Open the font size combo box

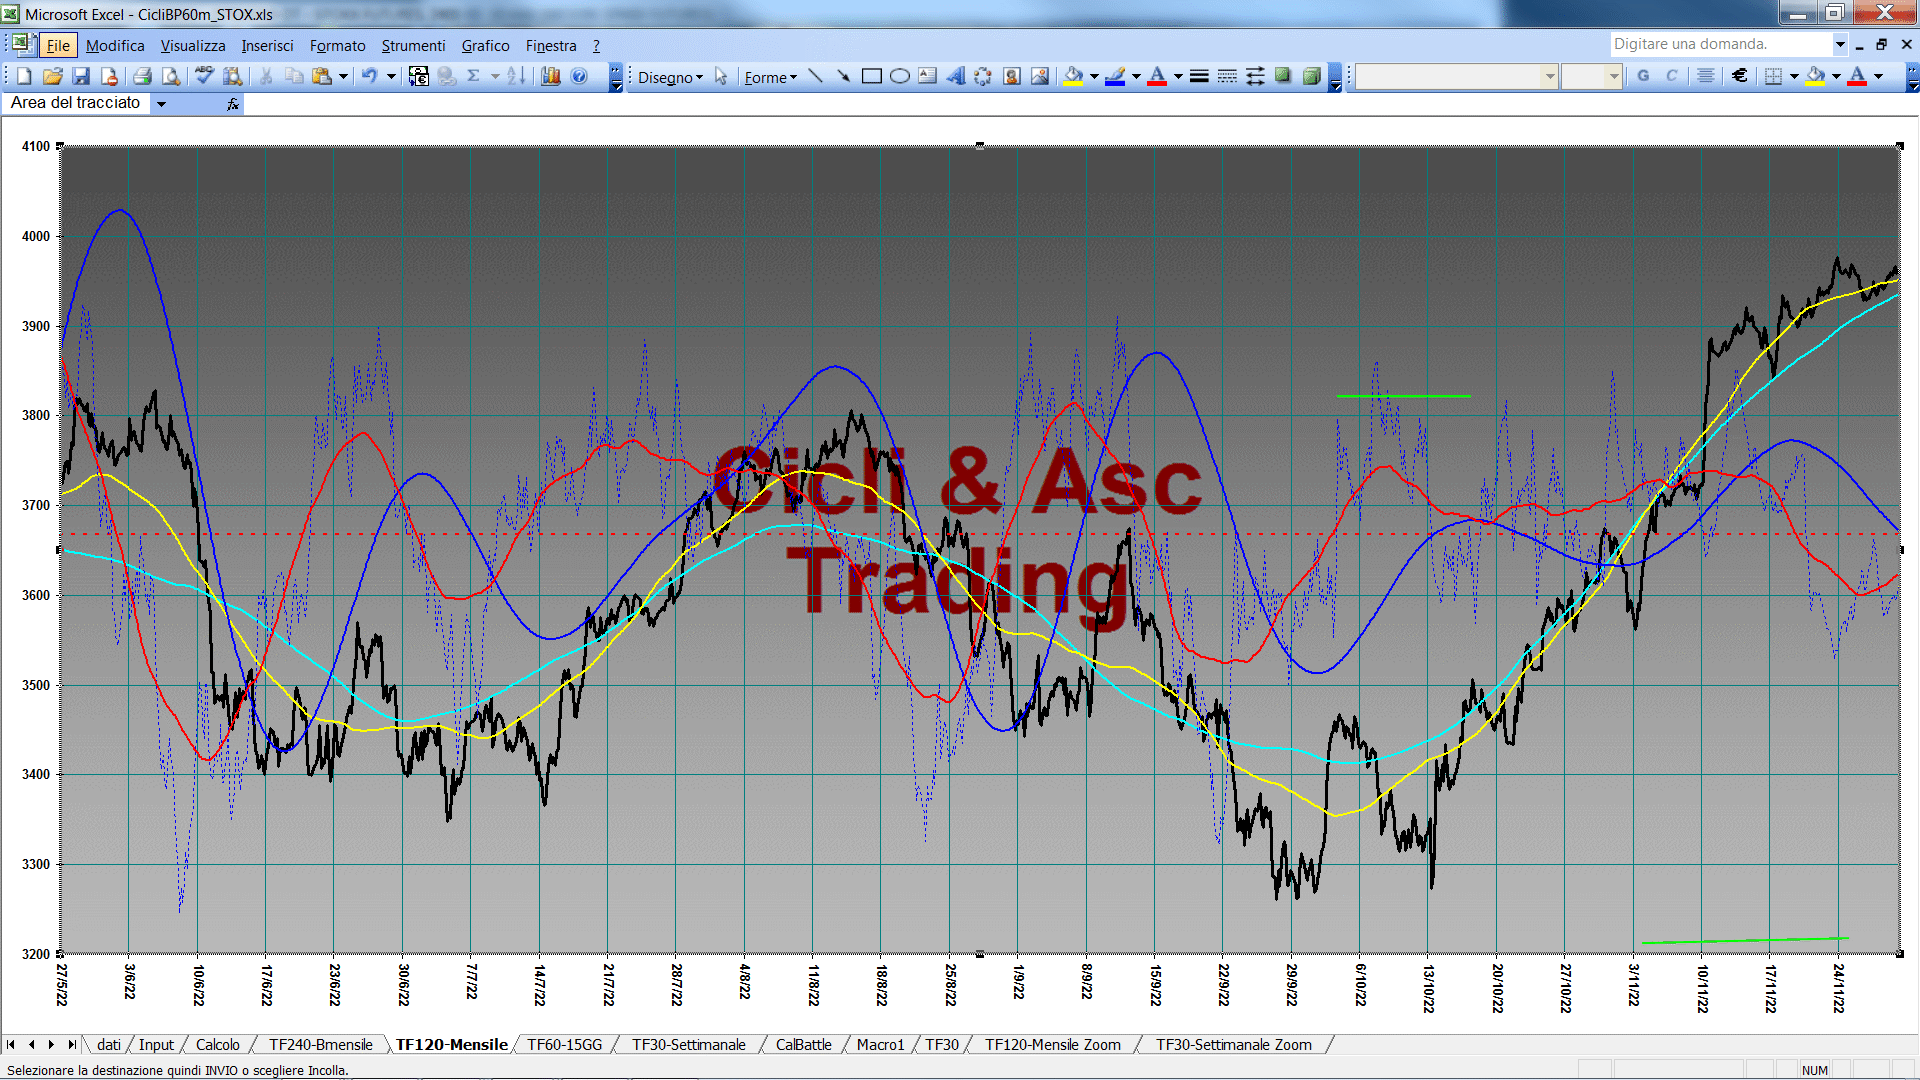pos(1592,76)
